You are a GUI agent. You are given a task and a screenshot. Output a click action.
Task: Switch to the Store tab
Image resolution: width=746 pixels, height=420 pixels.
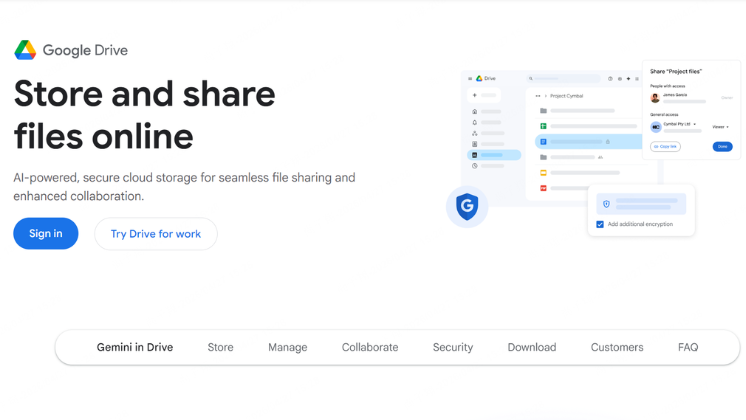pos(220,347)
